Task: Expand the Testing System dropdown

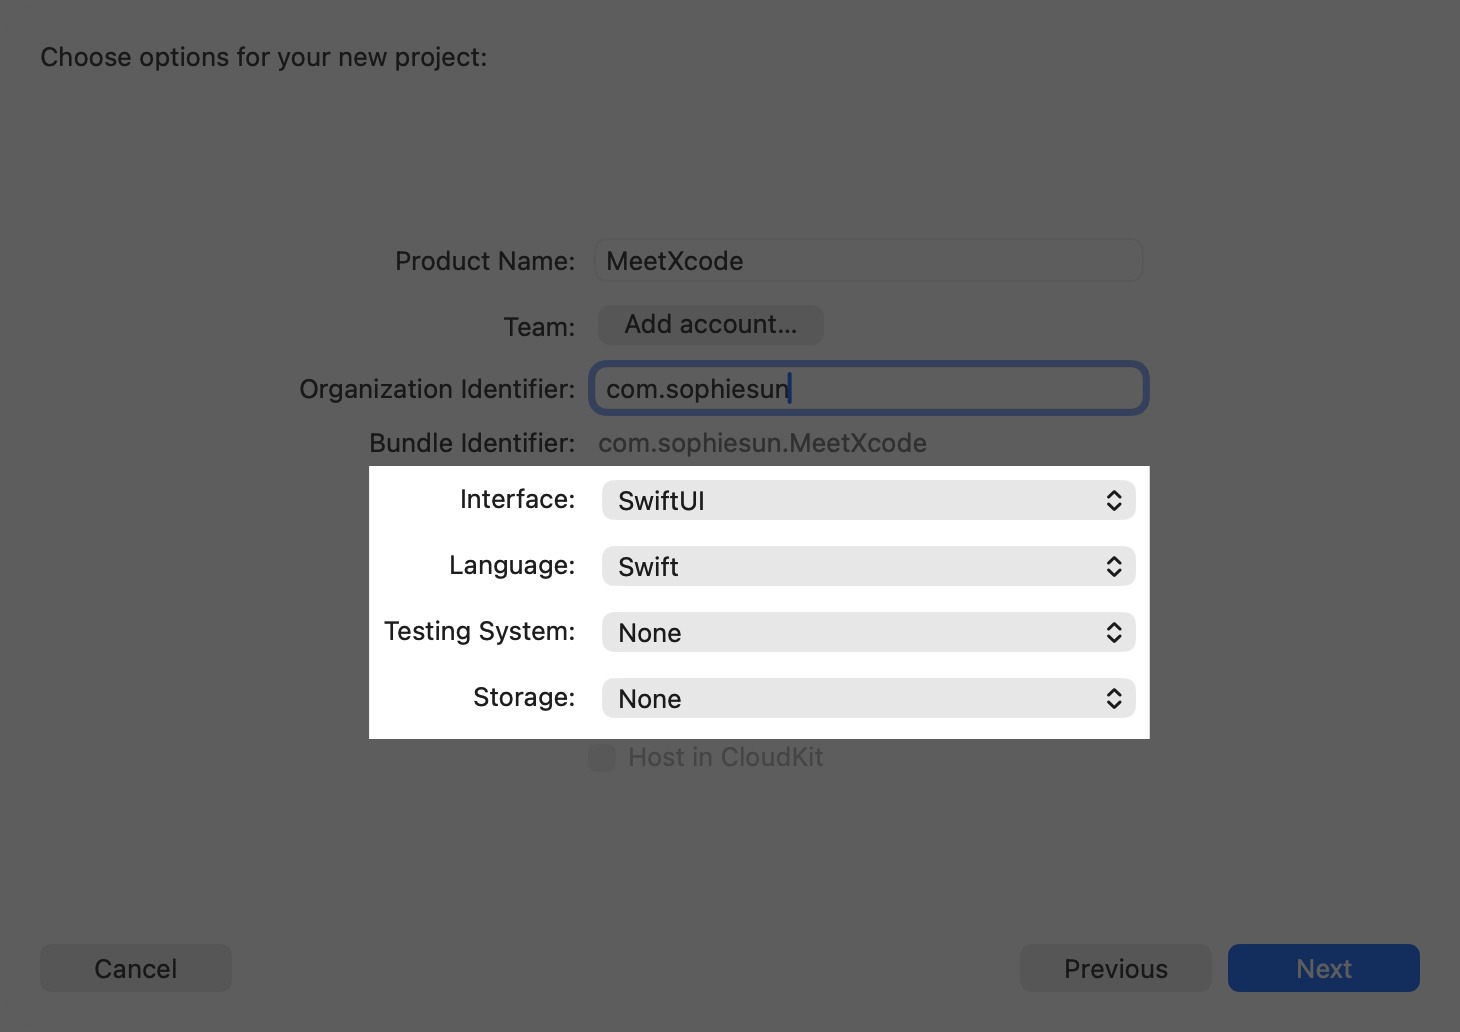Action: (868, 632)
